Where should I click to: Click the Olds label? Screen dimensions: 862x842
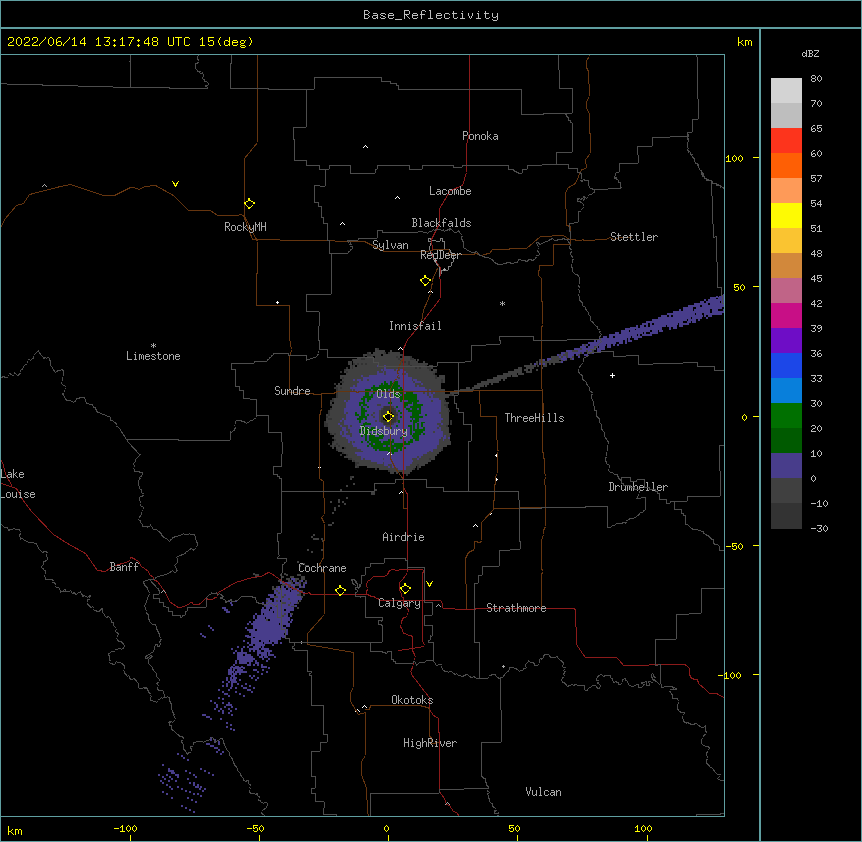pyautogui.click(x=388, y=394)
